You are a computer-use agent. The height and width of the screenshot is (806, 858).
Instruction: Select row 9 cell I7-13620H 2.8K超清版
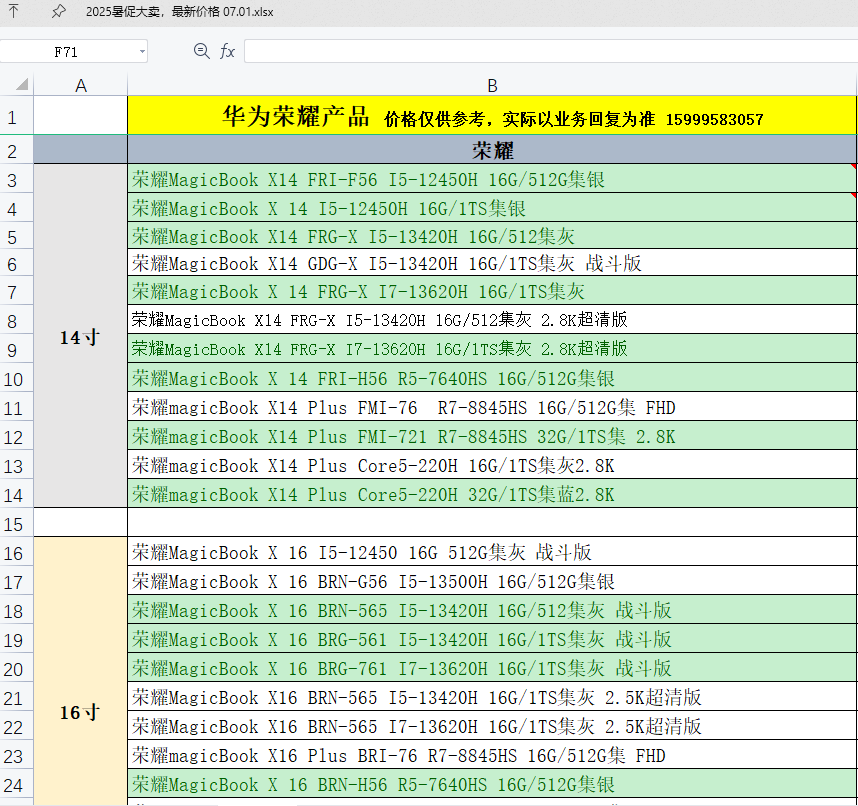pos(492,349)
